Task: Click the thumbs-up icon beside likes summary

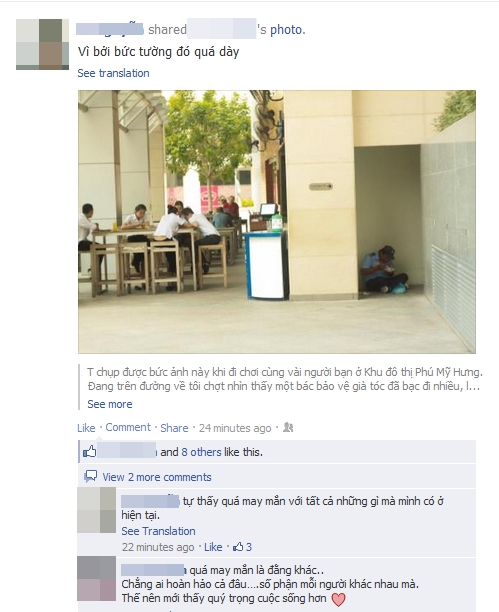Action: (90, 452)
